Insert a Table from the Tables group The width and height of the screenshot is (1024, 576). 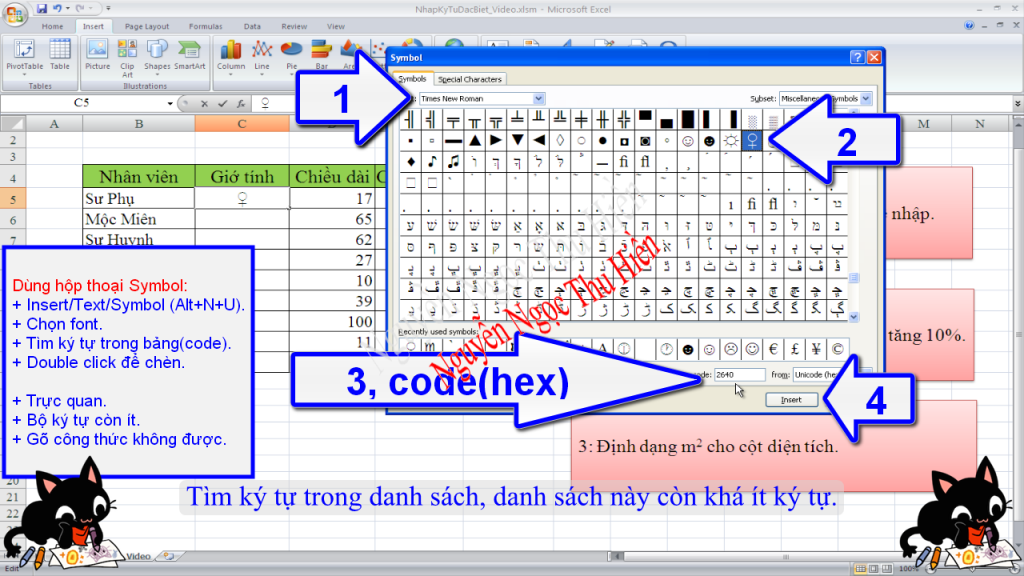click(60, 53)
